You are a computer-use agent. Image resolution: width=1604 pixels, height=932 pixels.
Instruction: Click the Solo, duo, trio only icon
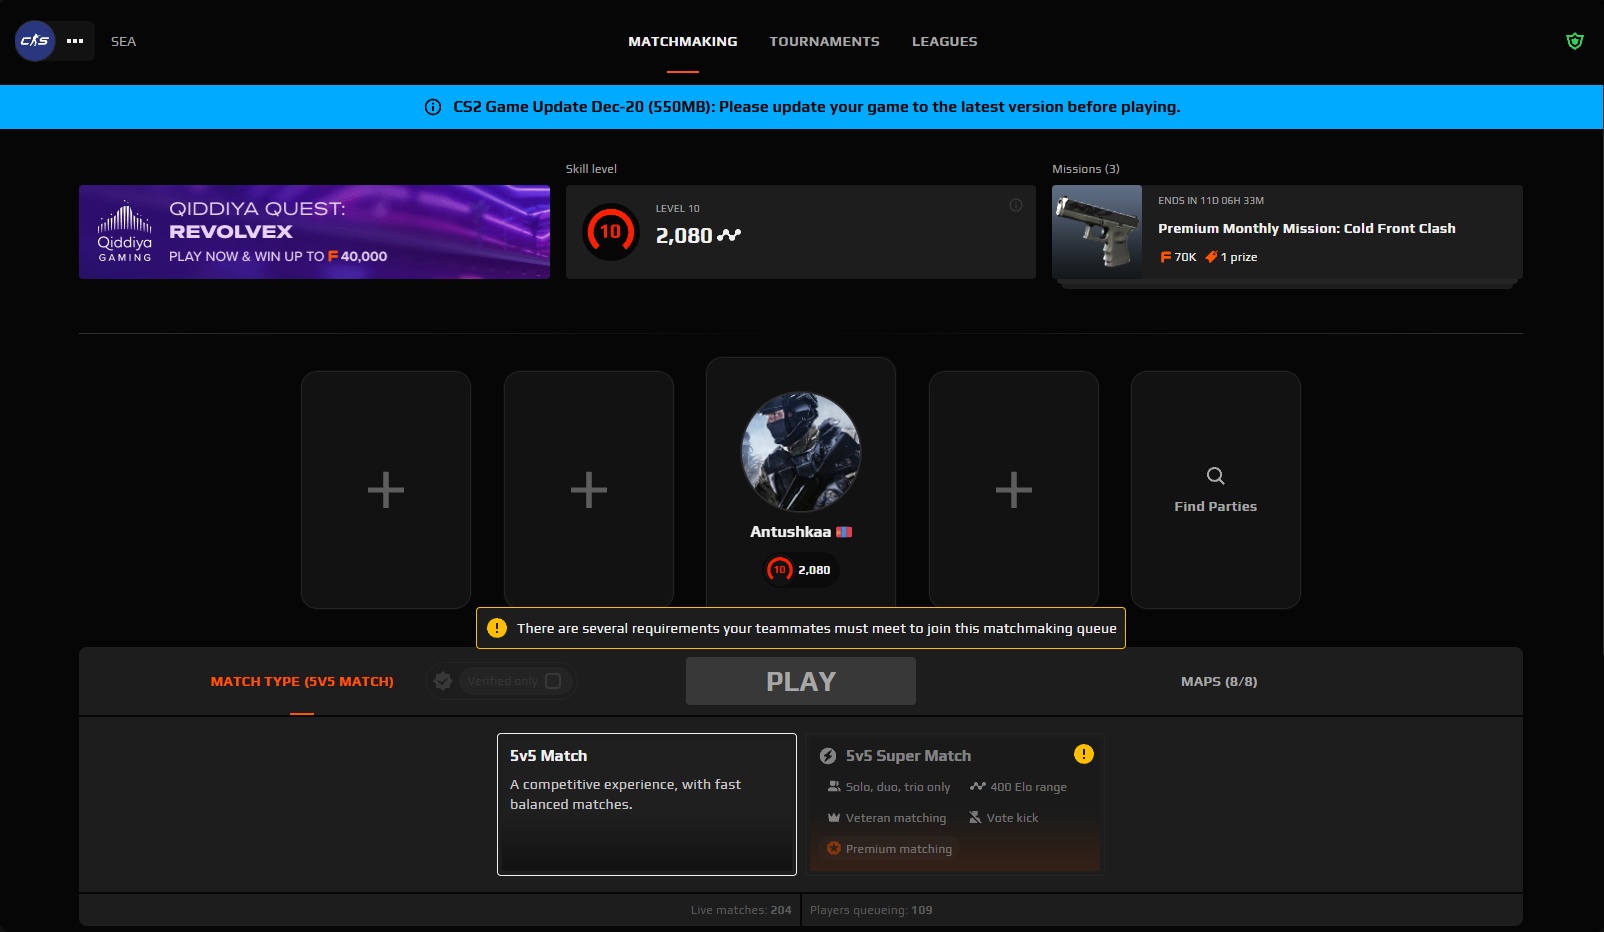(834, 787)
